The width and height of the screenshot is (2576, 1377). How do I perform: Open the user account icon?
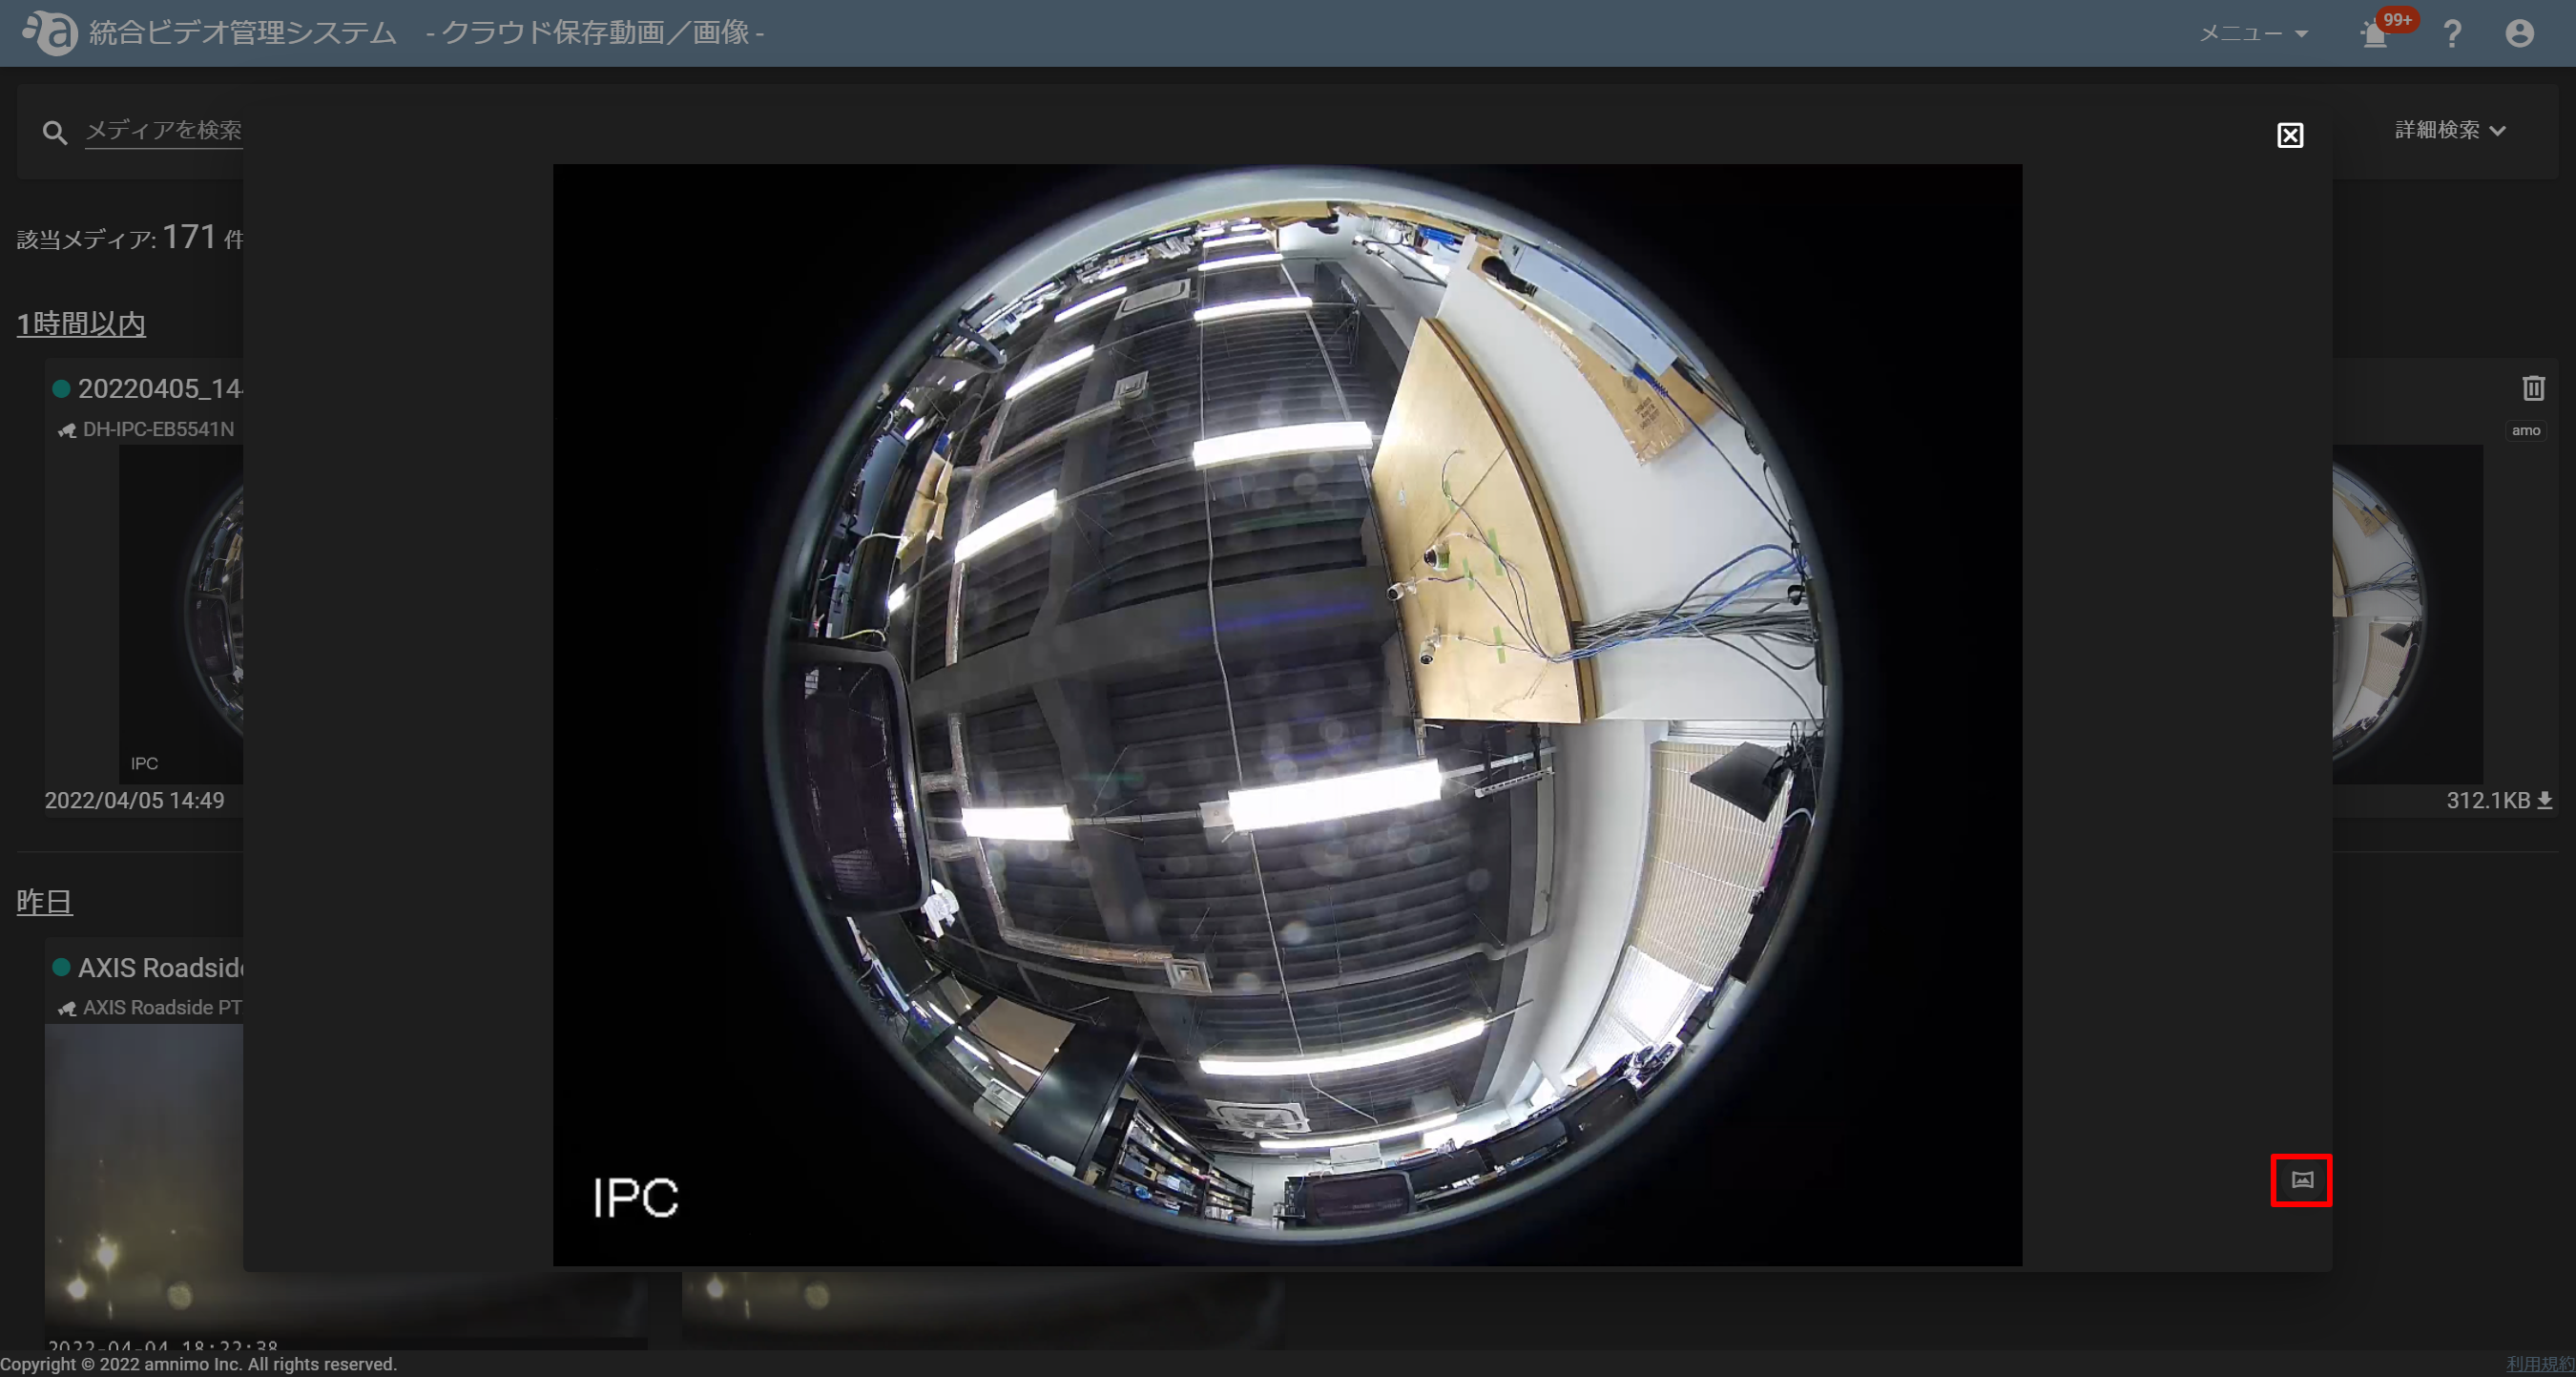click(x=2519, y=34)
